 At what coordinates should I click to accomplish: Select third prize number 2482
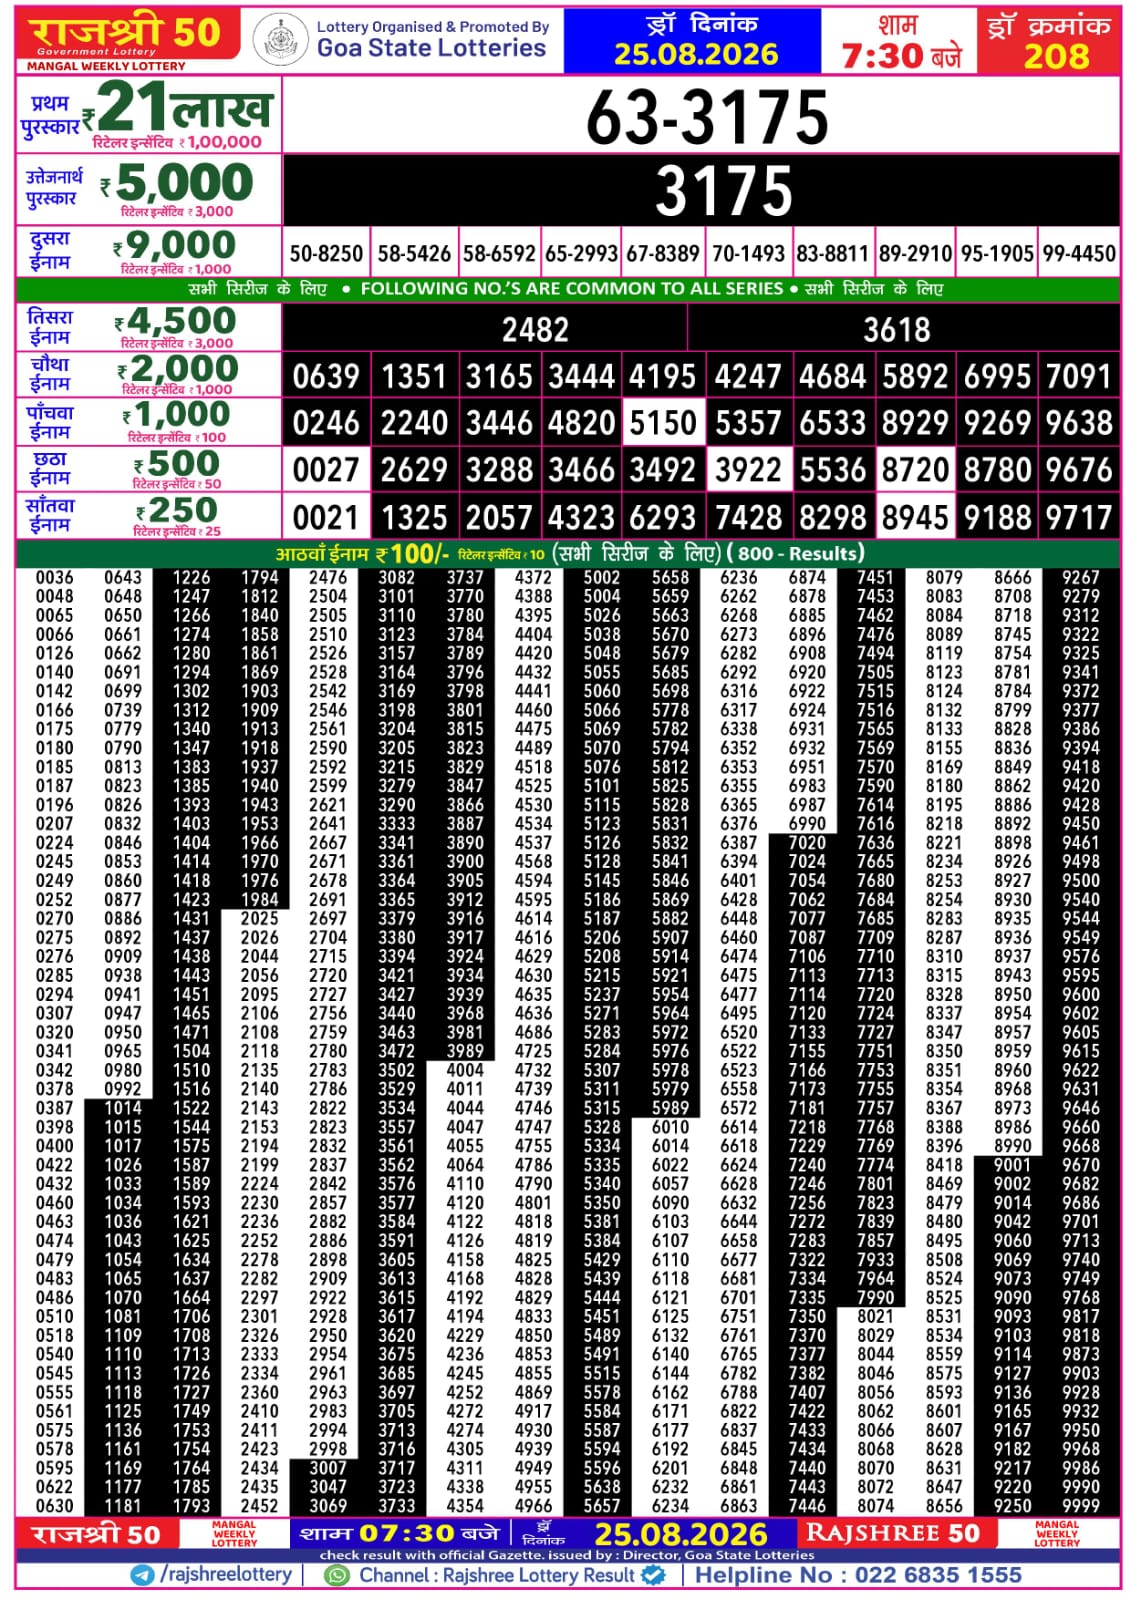[x=535, y=330]
